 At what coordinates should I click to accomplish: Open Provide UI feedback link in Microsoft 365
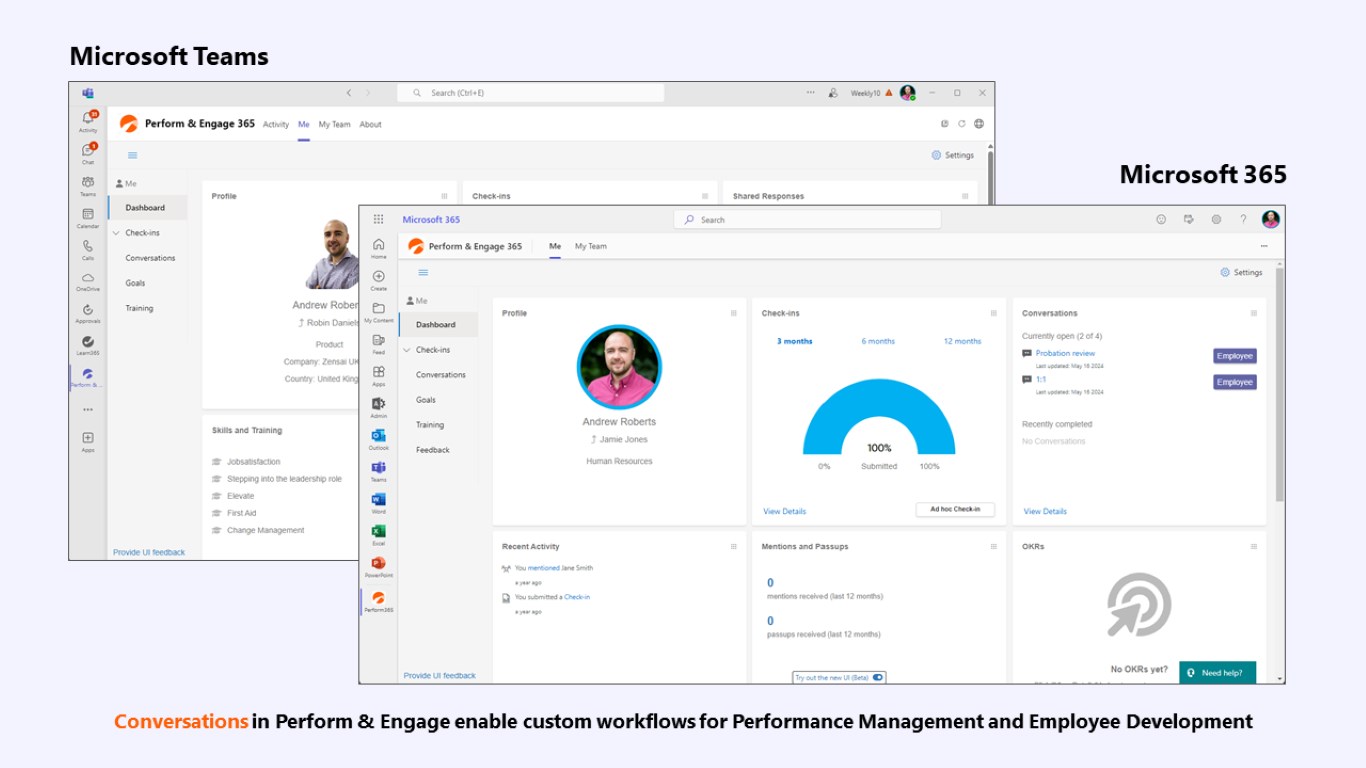[x=440, y=676]
